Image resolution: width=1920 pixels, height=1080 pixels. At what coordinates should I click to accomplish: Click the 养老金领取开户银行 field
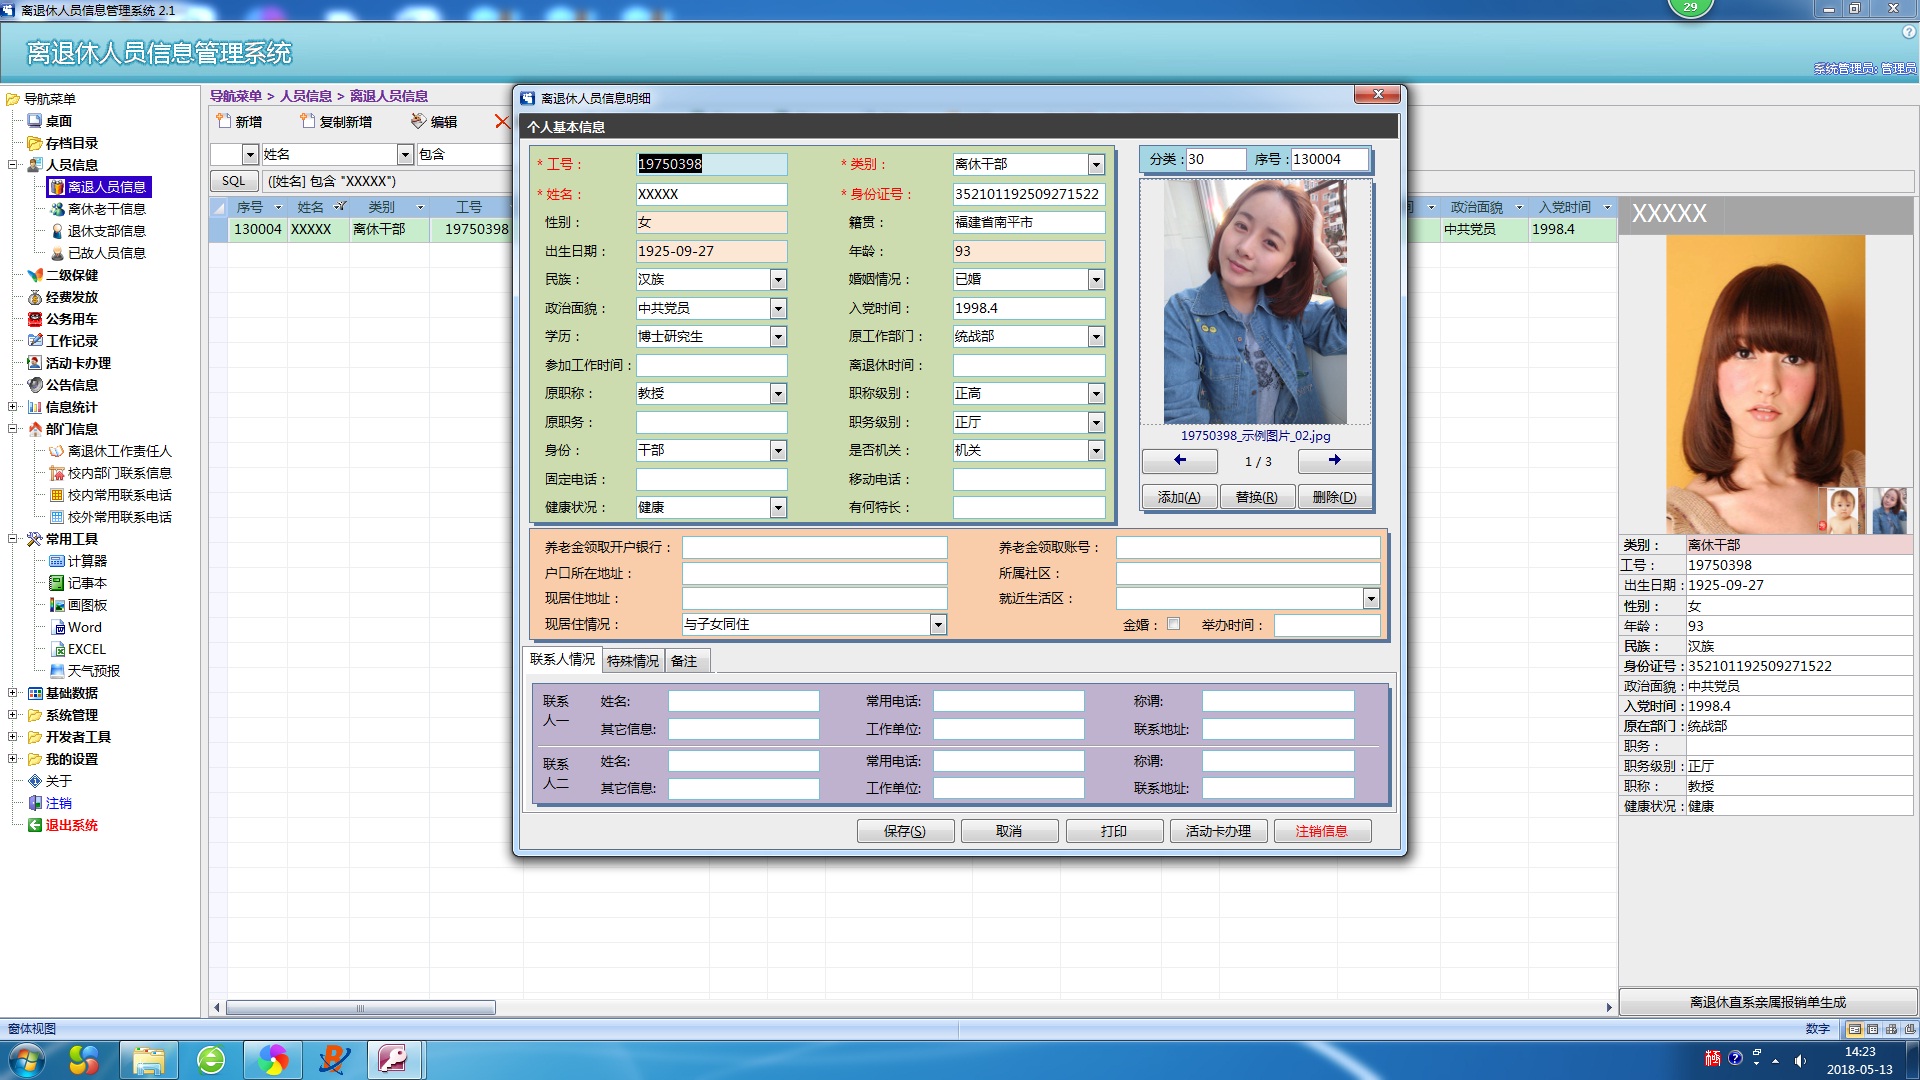coord(814,548)
